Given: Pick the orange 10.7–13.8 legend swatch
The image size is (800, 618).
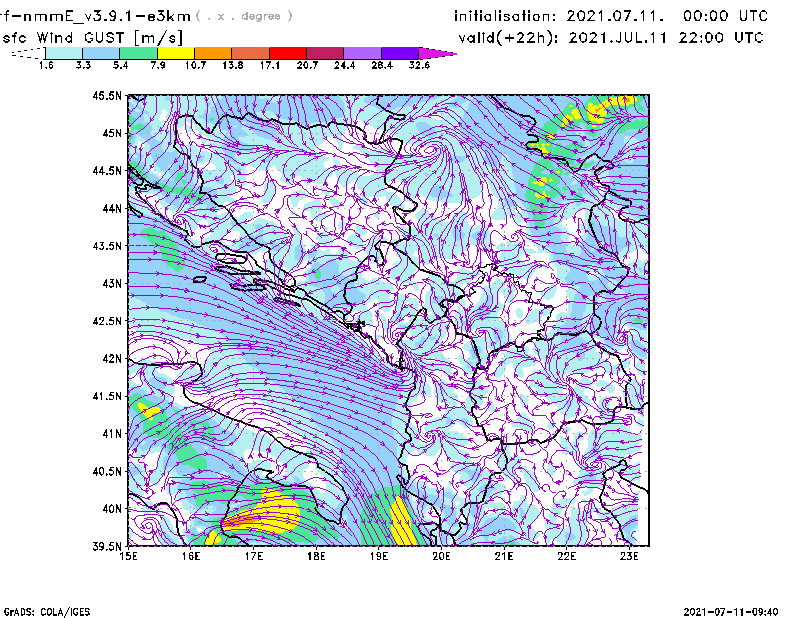Looking at the screenshot, I should [x=213, y=53].
